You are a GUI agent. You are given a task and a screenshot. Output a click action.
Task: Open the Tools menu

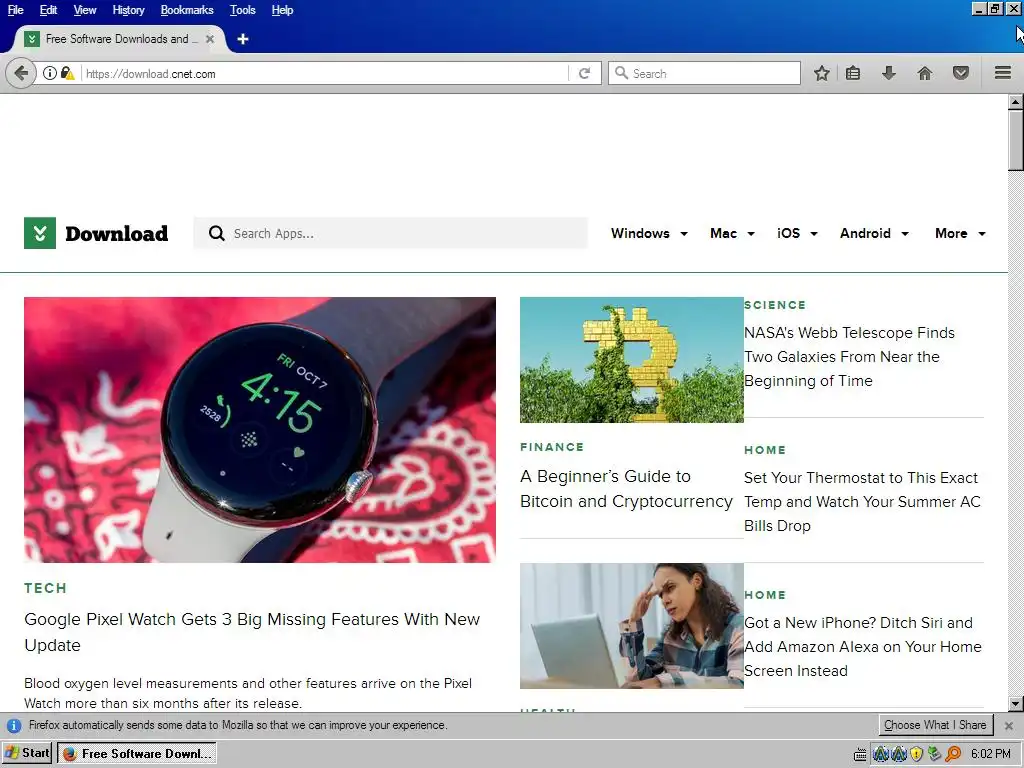(x=242, y=10)
